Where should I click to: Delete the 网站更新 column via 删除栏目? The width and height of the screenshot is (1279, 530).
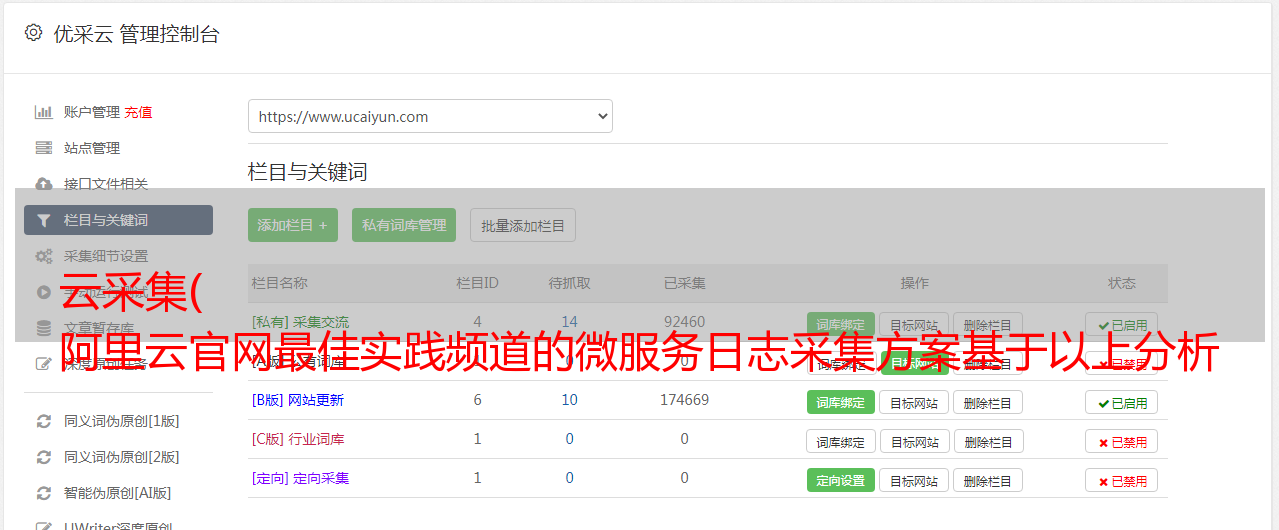pos(988,402)
